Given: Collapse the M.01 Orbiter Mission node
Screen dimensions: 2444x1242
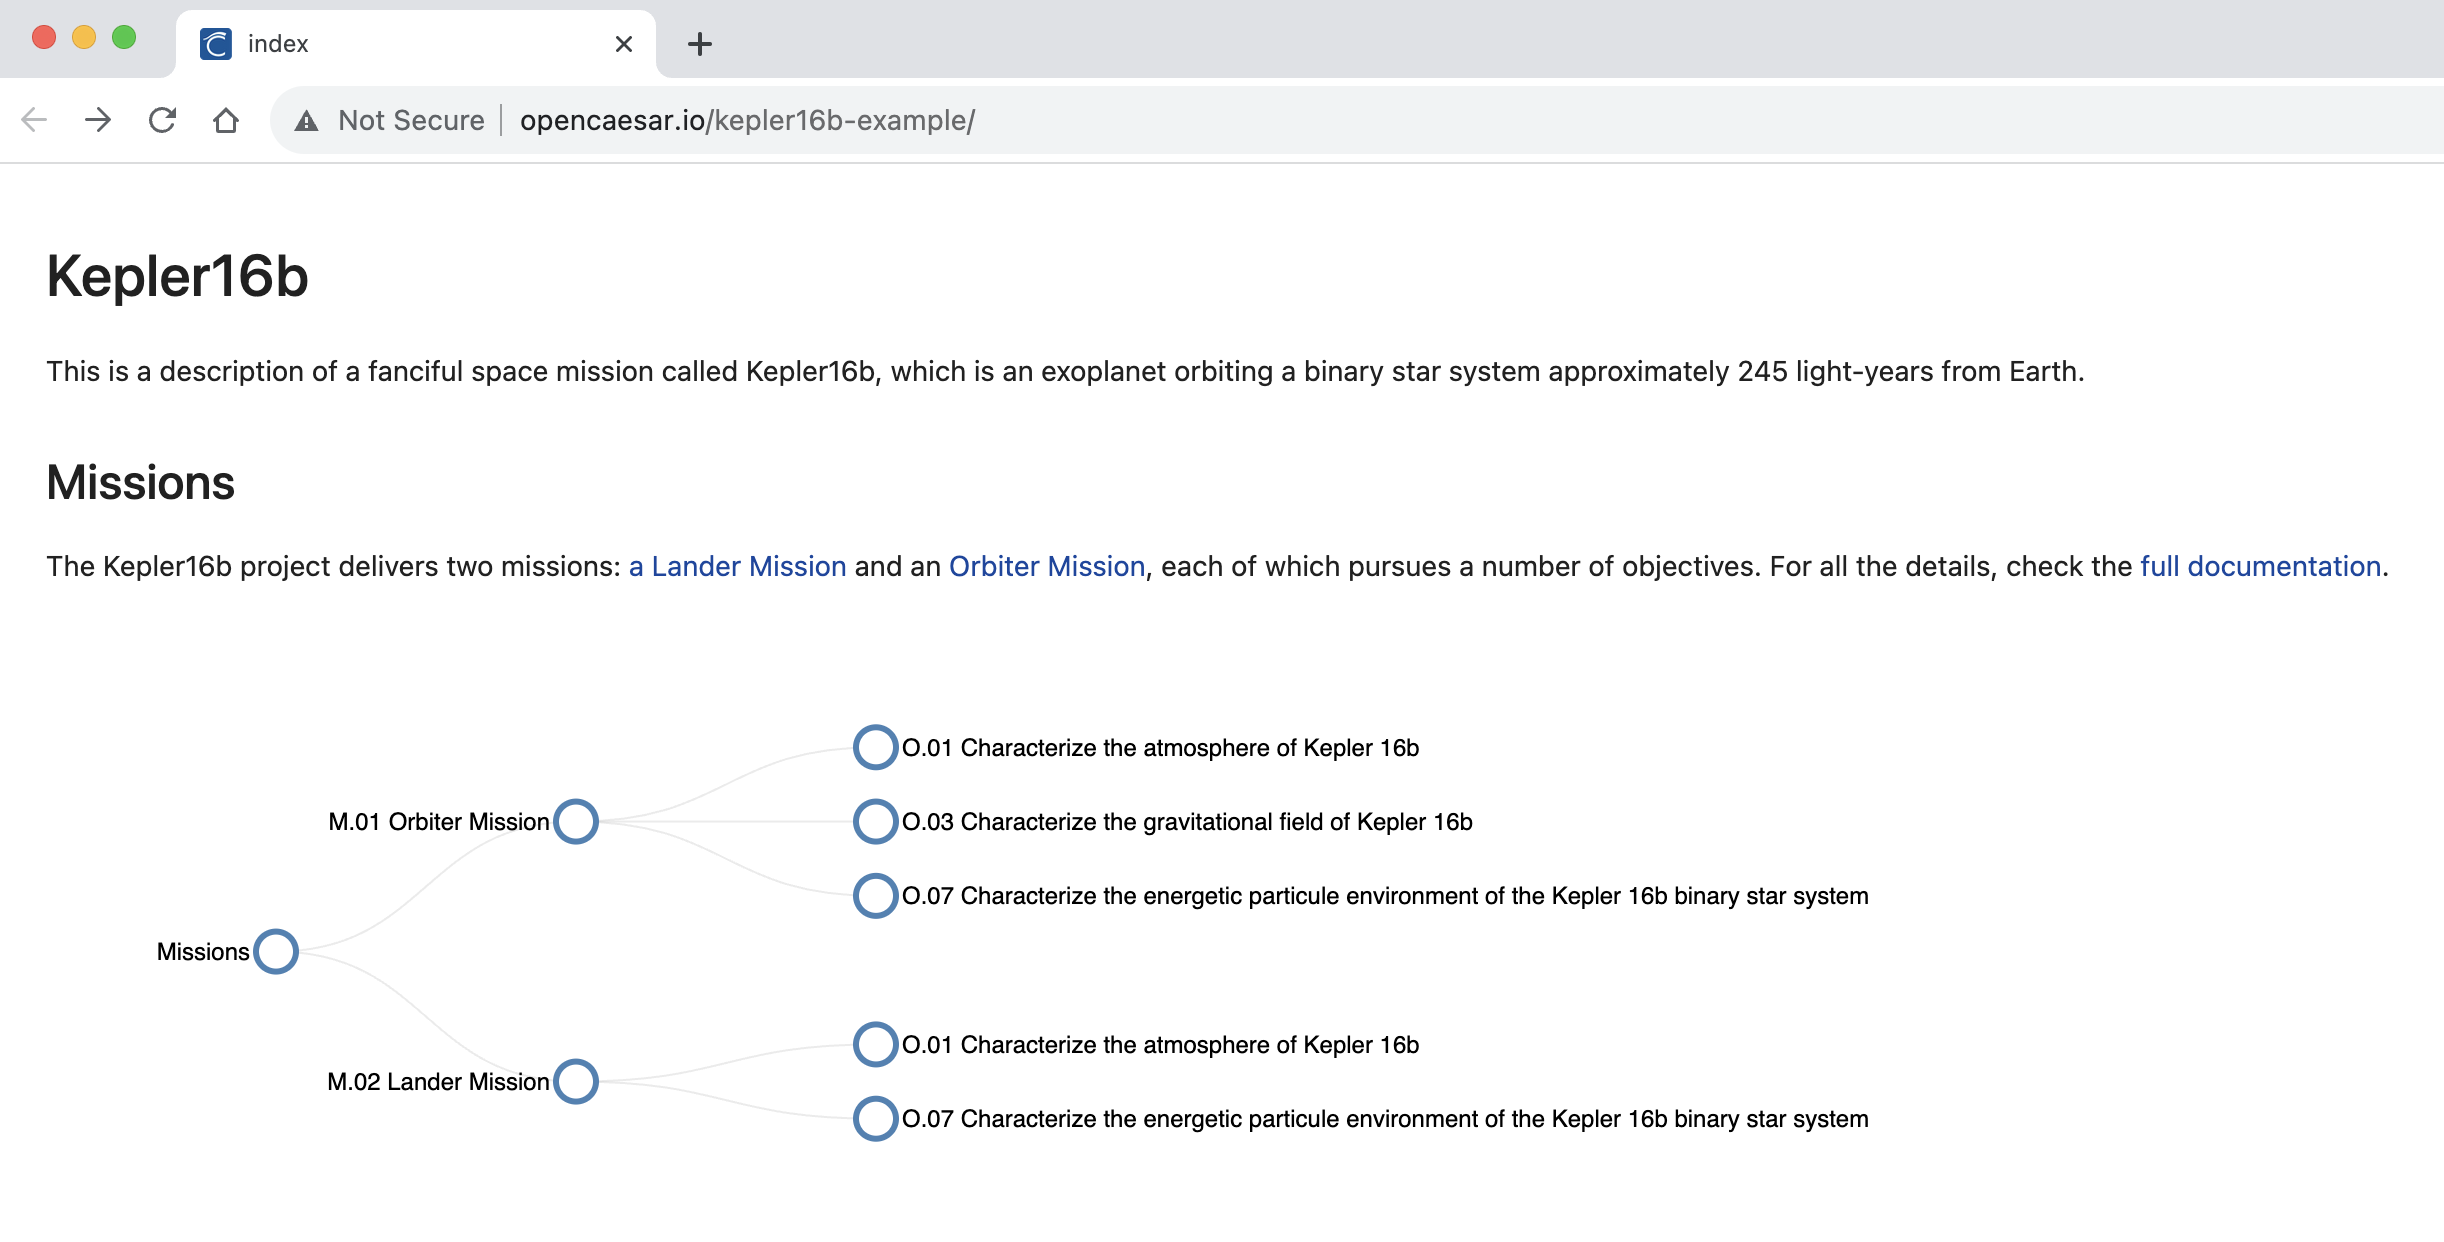Looking at the screenshot, I should [x=576, y=821].
